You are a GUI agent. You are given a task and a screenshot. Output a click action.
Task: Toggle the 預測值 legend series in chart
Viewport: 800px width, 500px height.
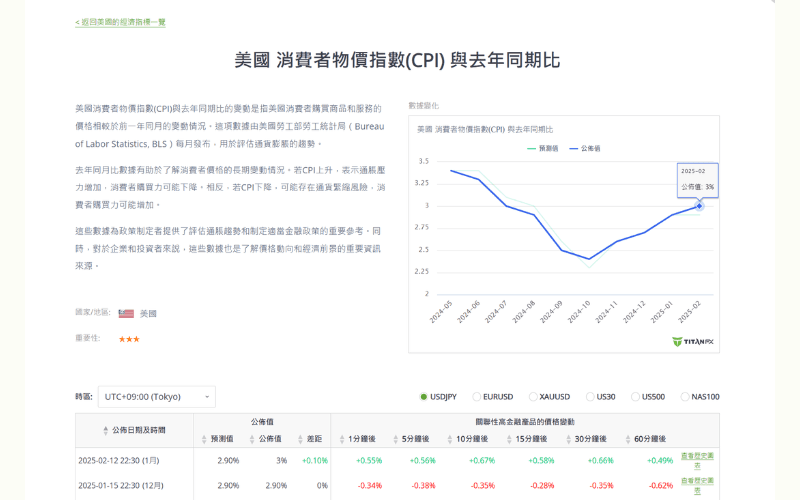[x=542, y=148]
